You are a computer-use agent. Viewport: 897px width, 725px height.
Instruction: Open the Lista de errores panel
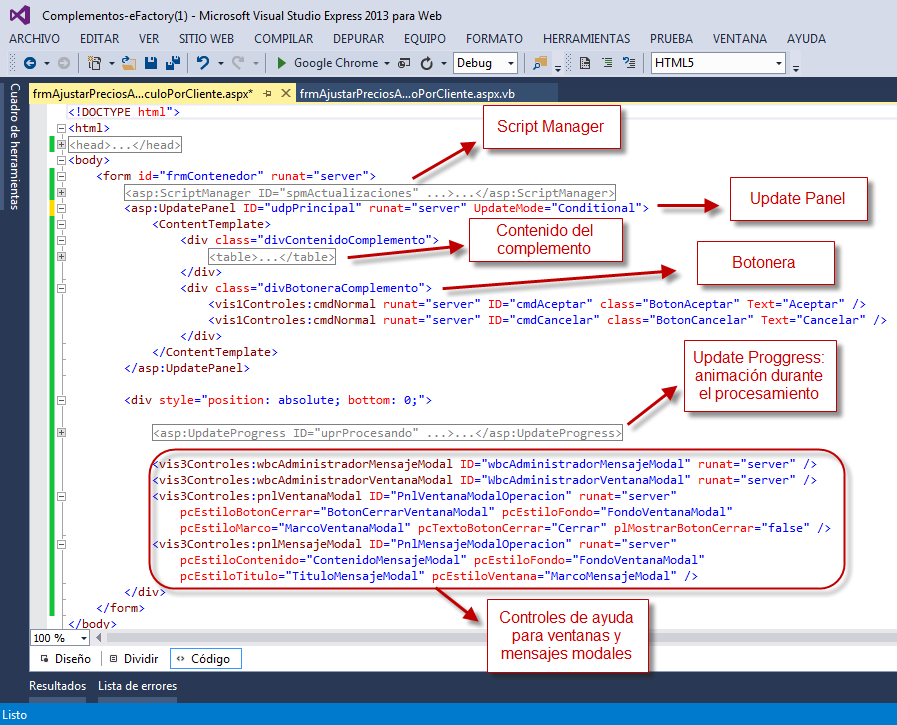click(137, 686)
